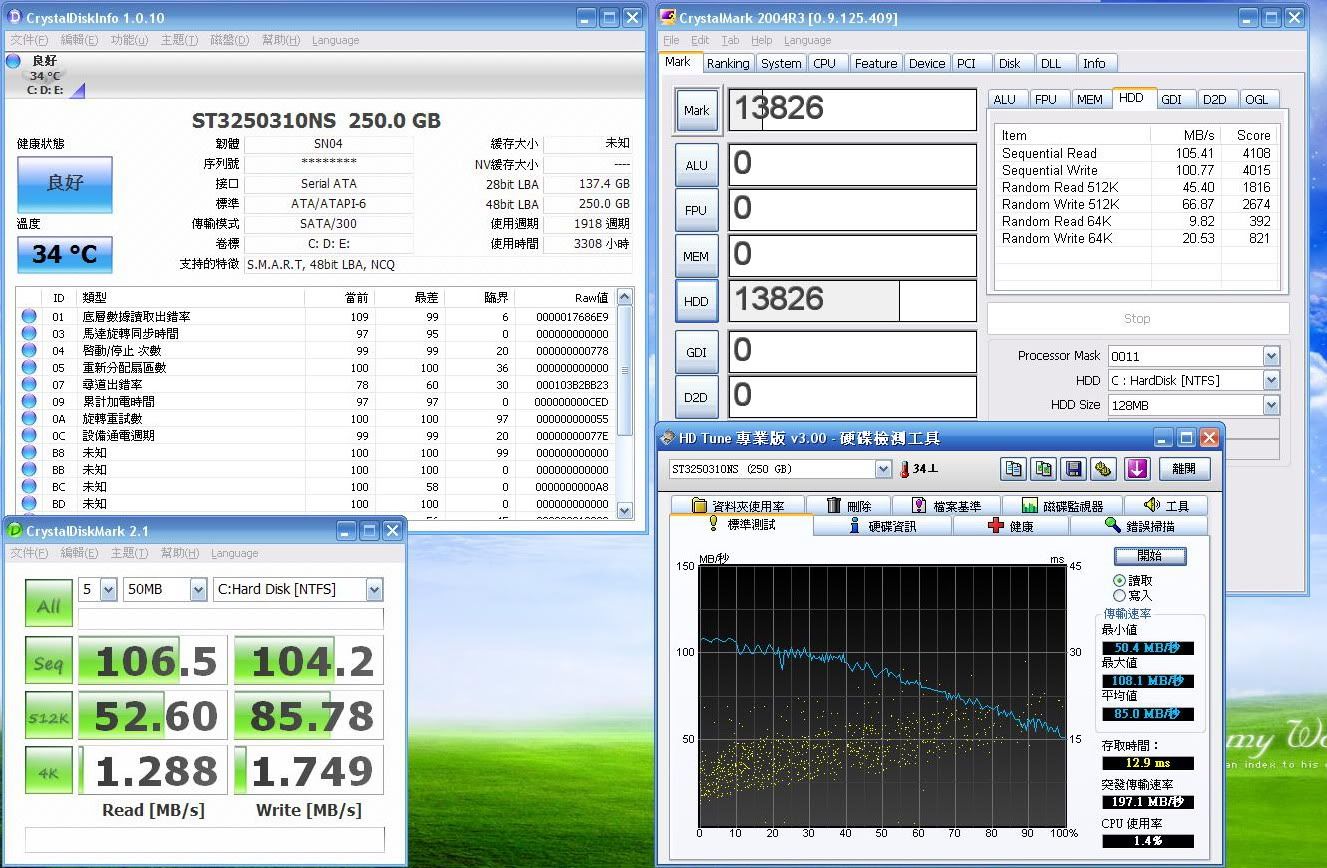Run the Seq test in CrystalDiskMark
Screen dimensions: 1327x868
coord(49,661)
